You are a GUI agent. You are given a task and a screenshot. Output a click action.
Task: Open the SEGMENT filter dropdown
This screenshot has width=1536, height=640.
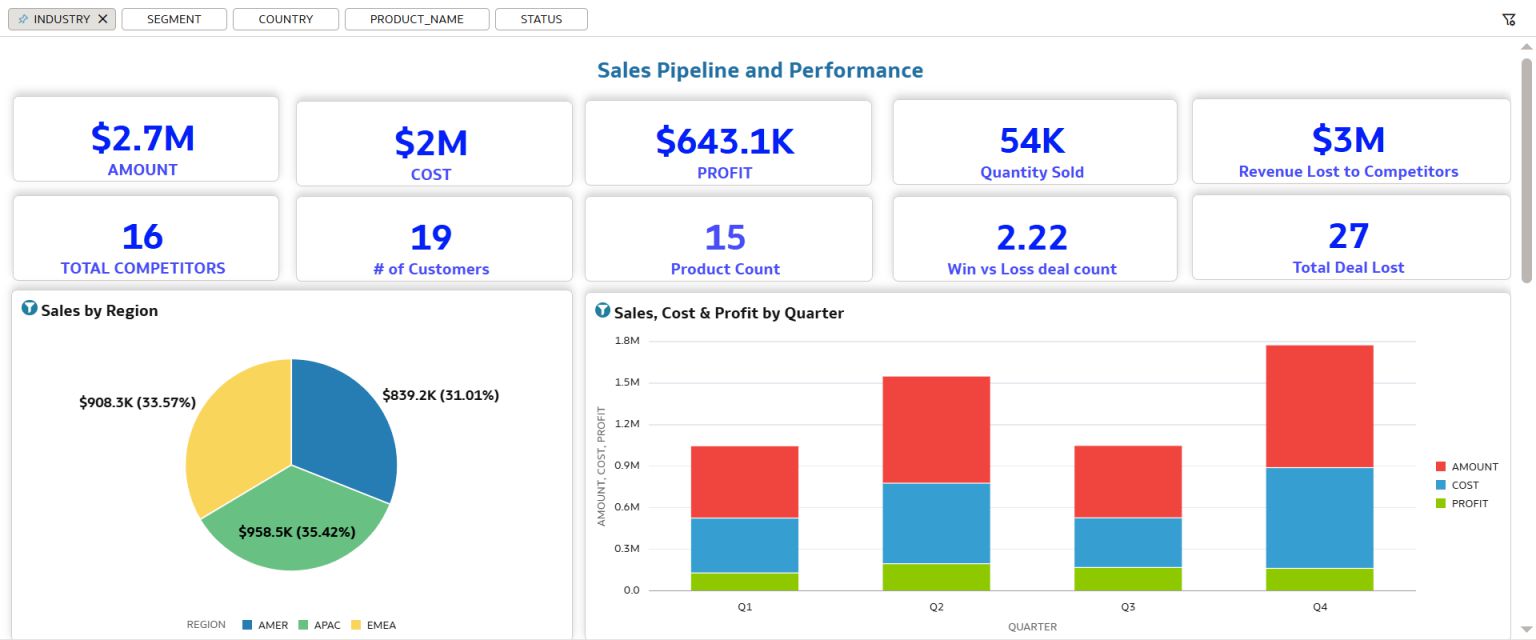point(174,19)
